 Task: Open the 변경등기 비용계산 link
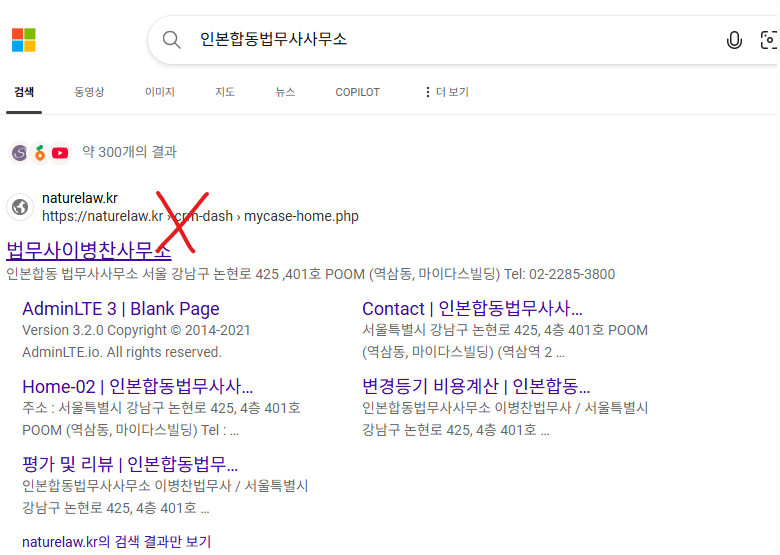click(476, 386)
